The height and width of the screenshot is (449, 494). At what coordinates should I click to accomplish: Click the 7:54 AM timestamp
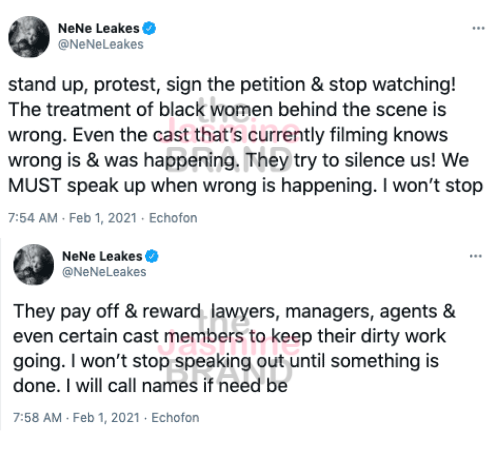(33, 218)
